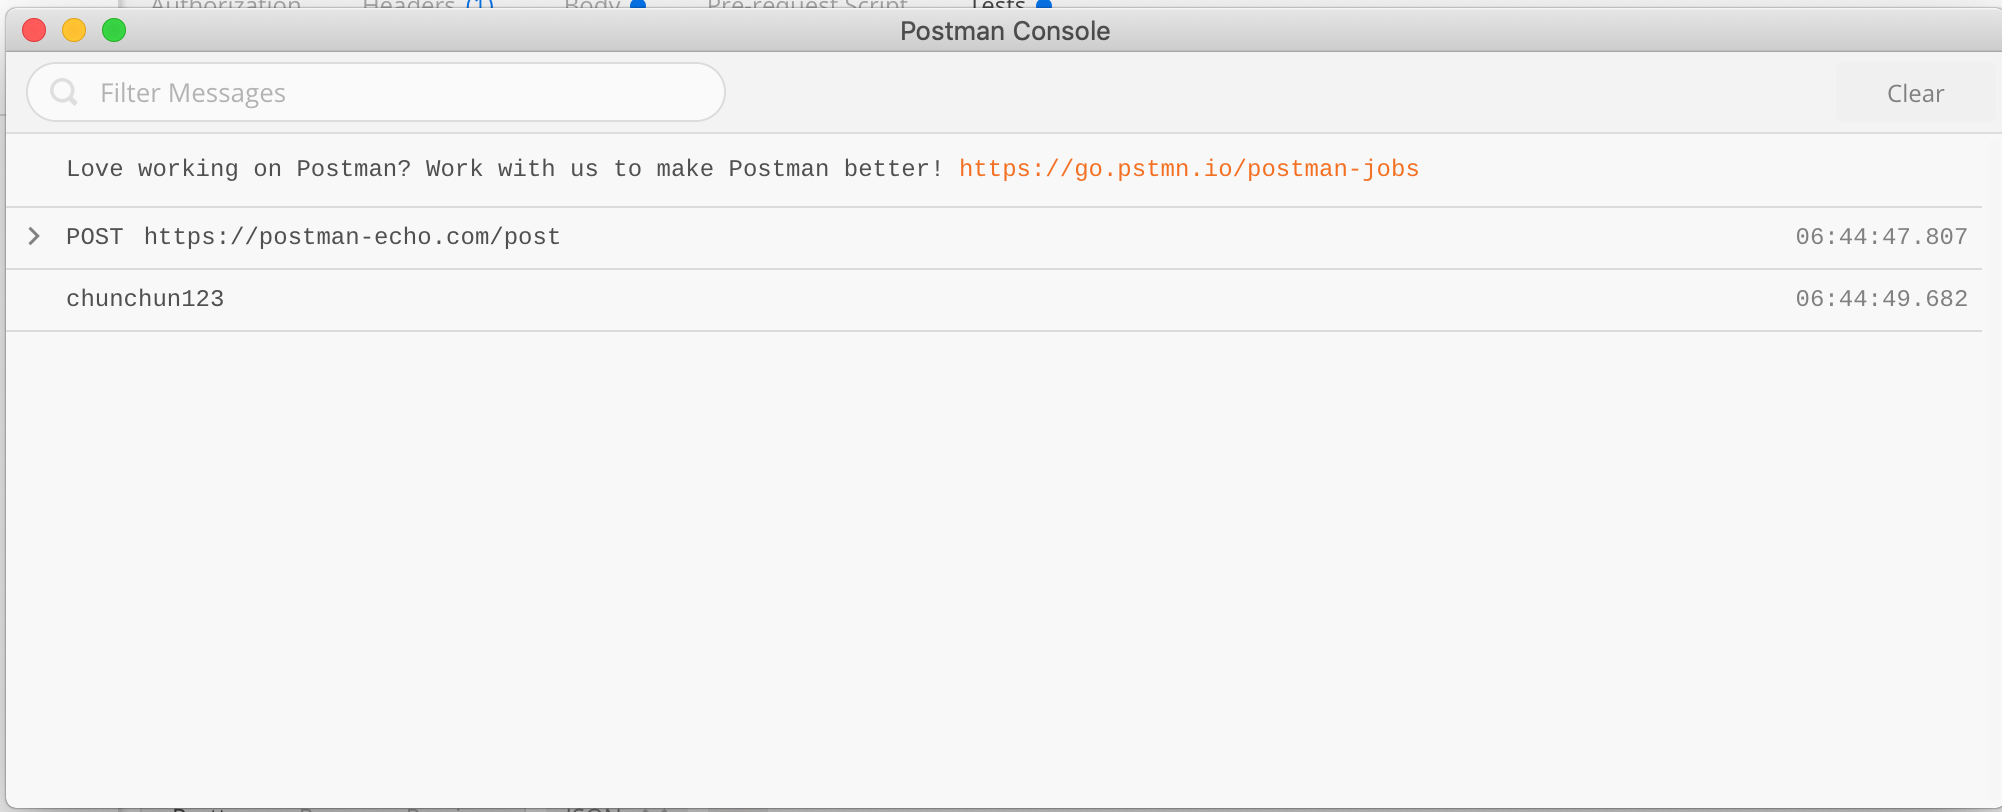Screen dimensions: 2002x812
Task: Focus the Filter Messages search field
Action: (x=376, y=92)
